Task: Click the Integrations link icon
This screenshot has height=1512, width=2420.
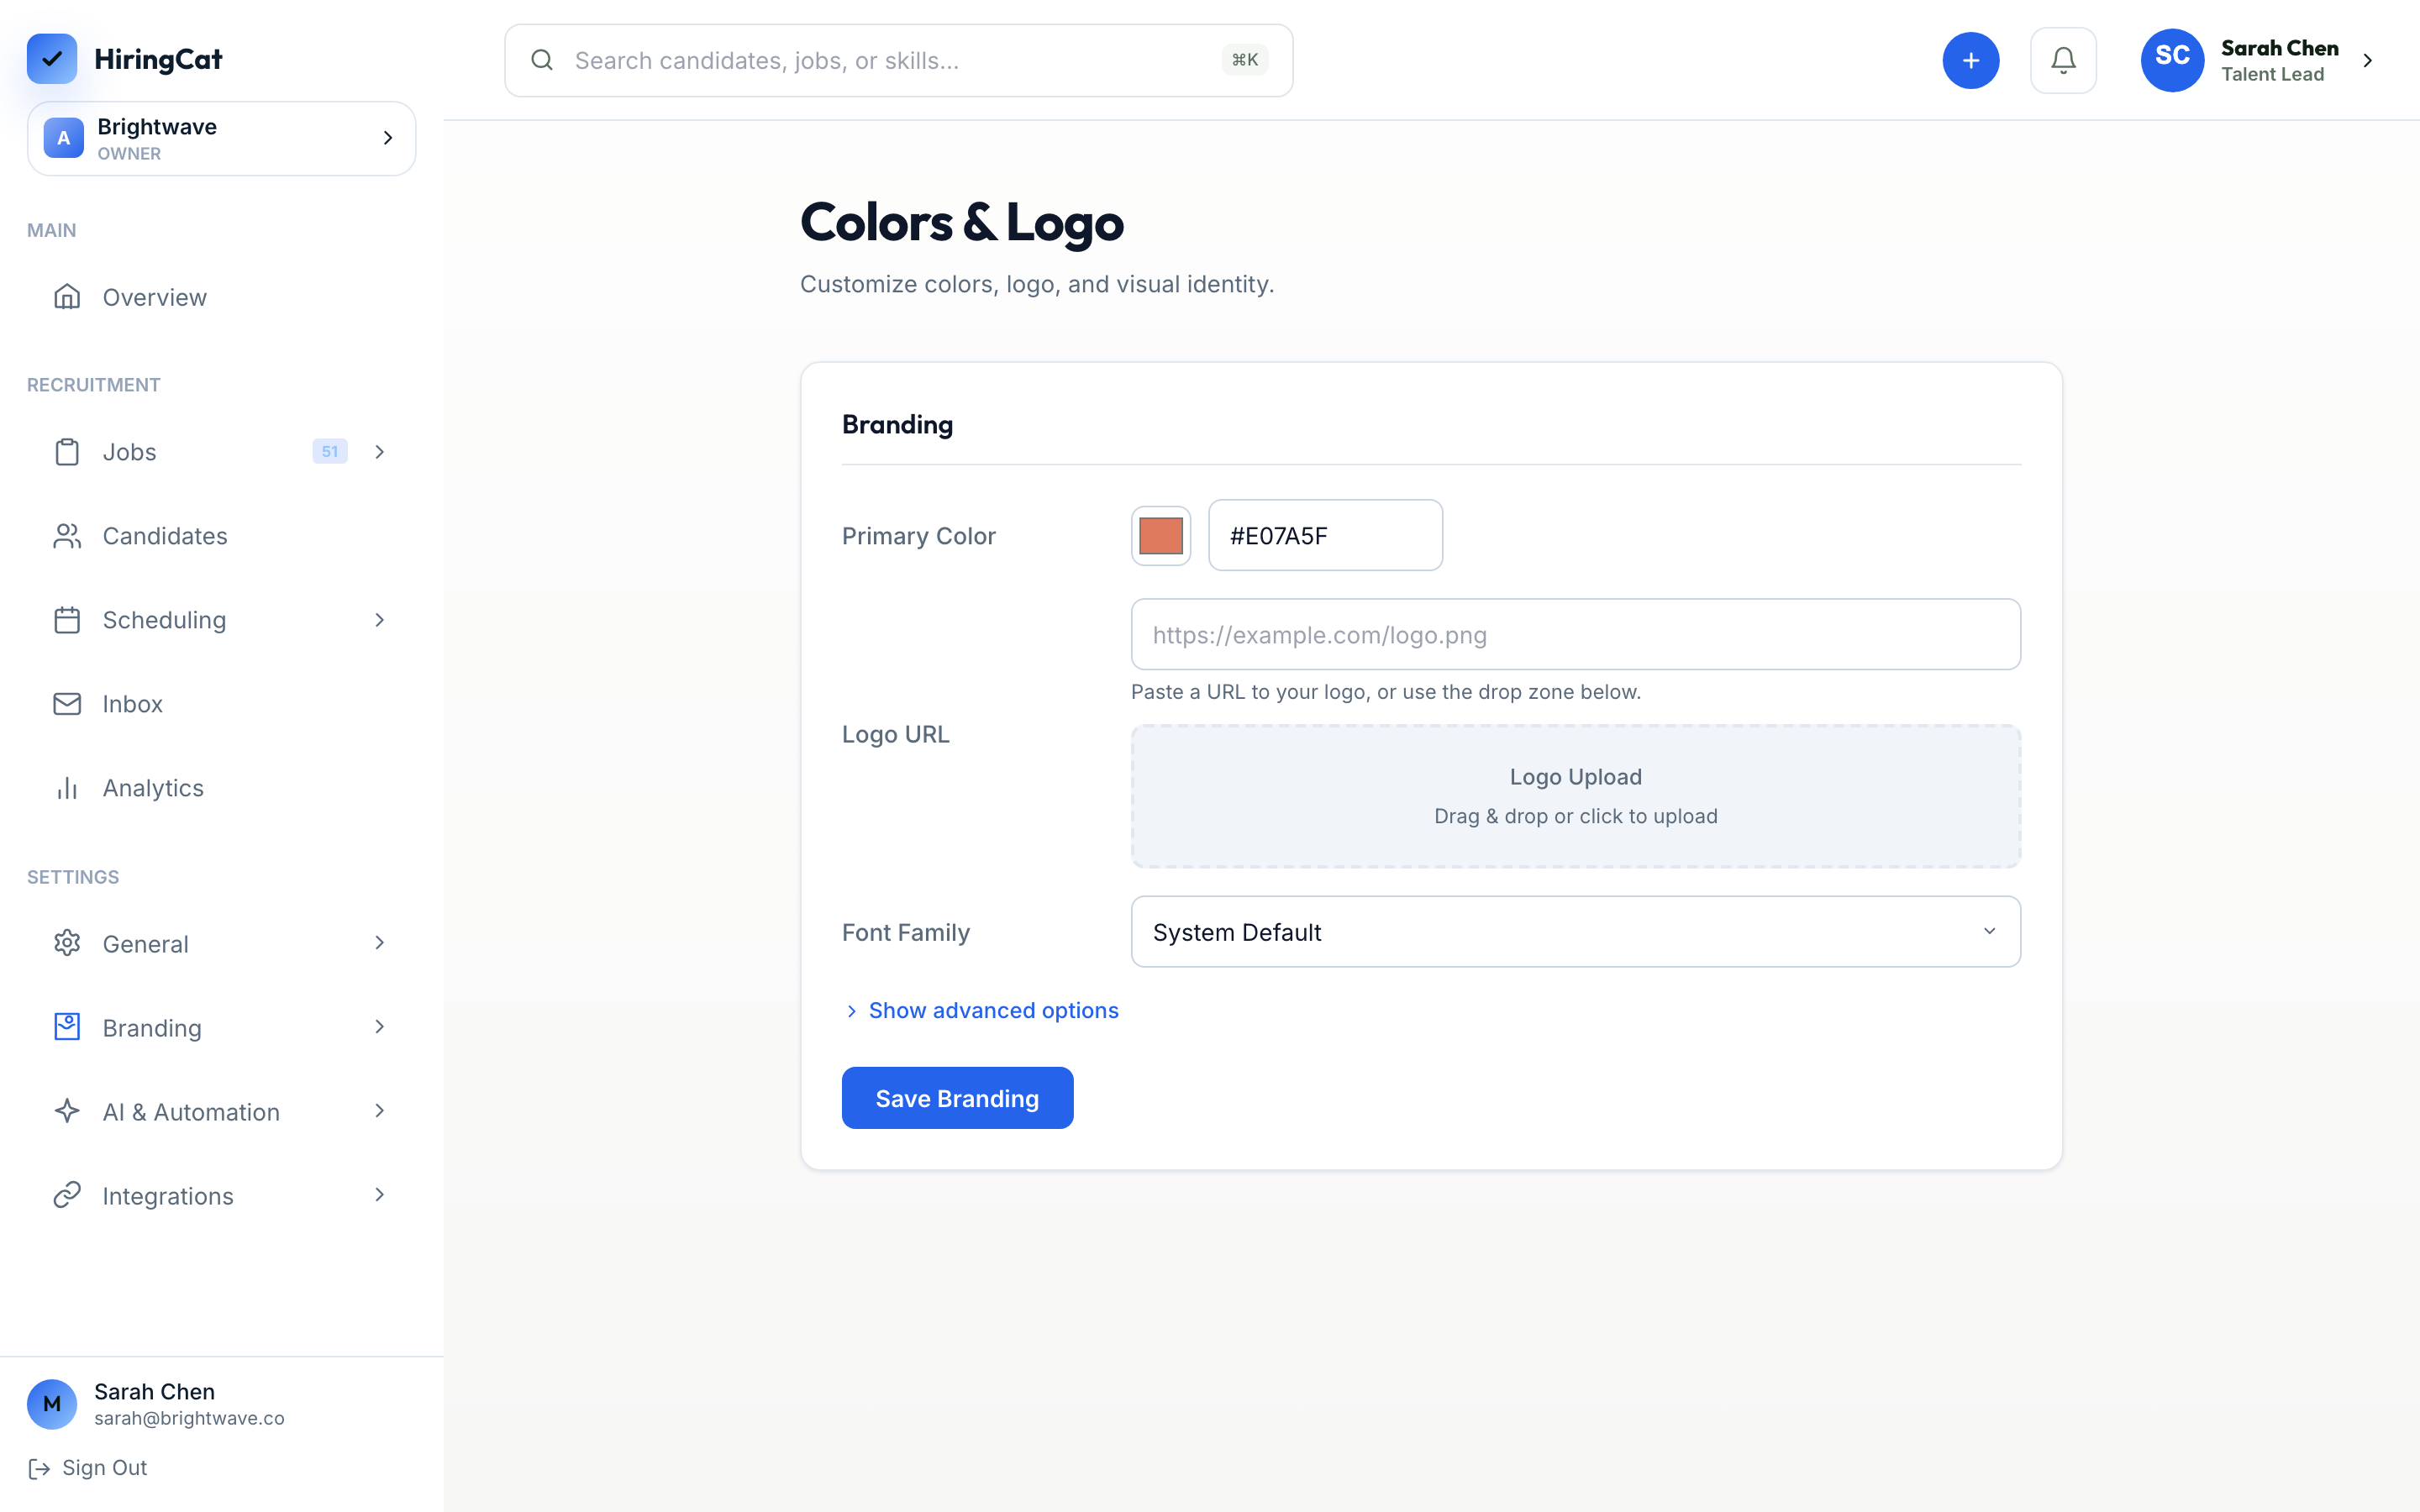Action: tap(67, 1195)
